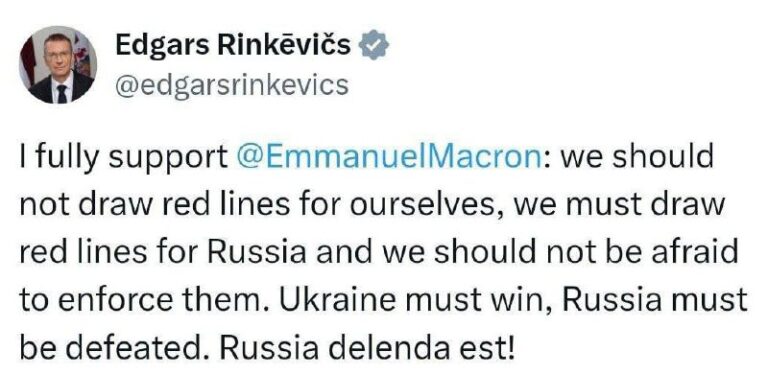Open the @EmmanuelMacron mention link
This screenshot has height=375, width=768.
click(391, 157)
